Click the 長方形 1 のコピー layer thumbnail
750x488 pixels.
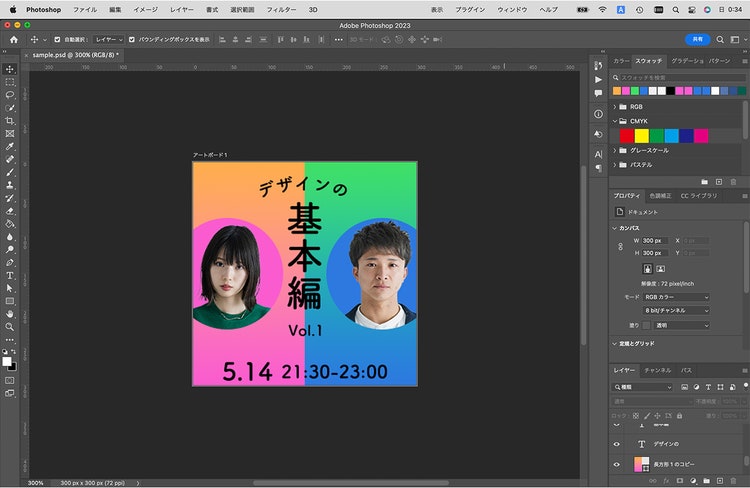641,464
